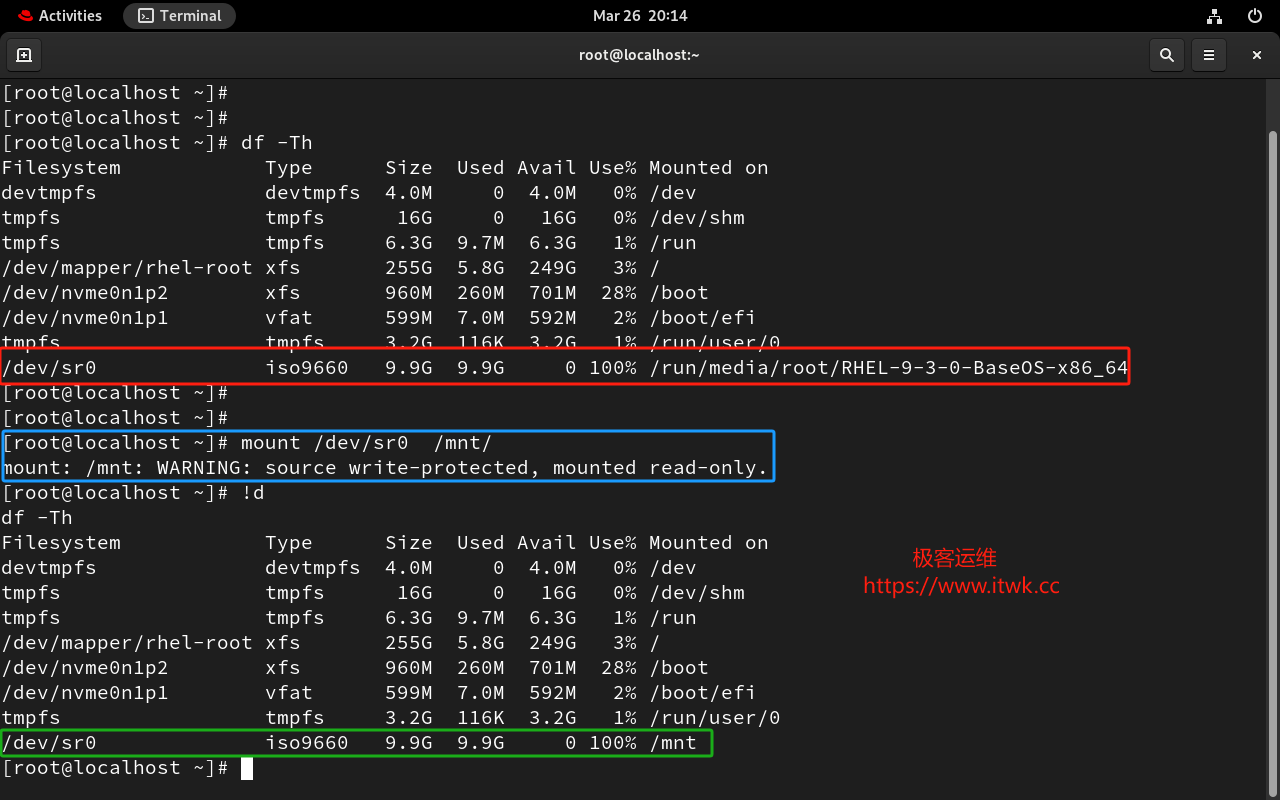Open the Activities overview
This screenshot has width=1280, height=800.
click(60, 16)
